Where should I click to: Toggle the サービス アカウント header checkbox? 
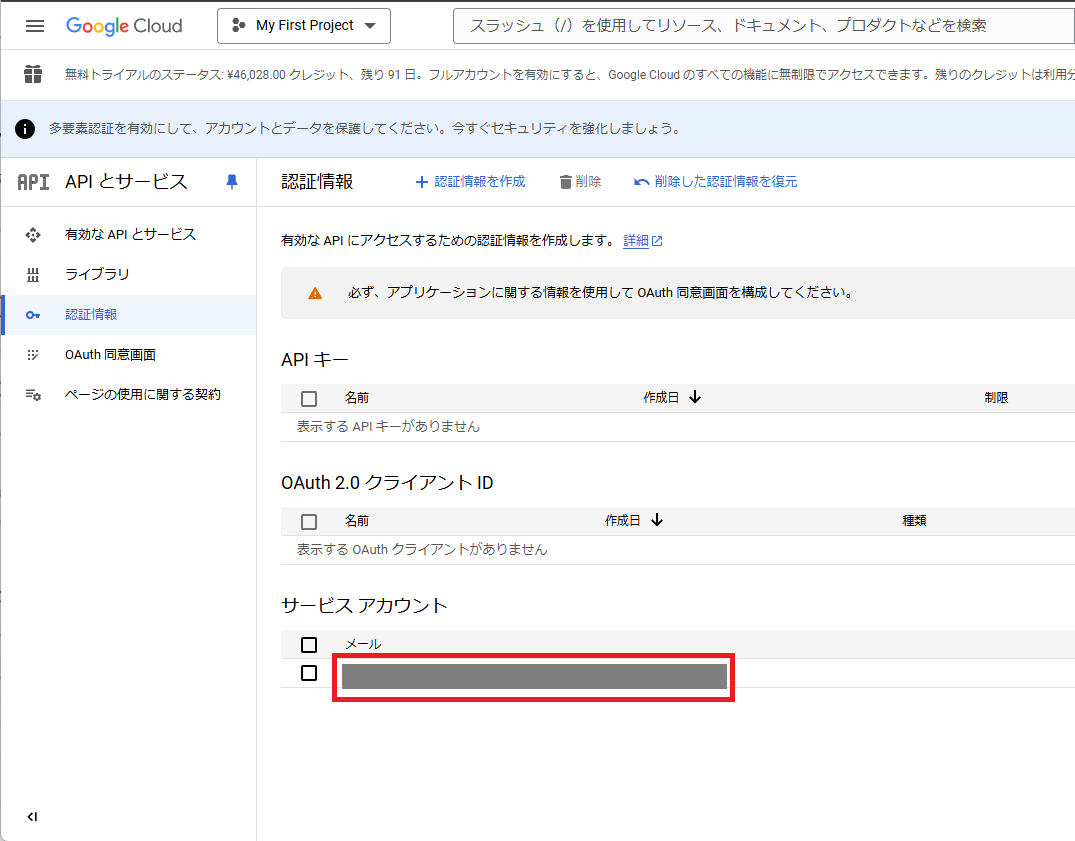(x=309, y=645)
